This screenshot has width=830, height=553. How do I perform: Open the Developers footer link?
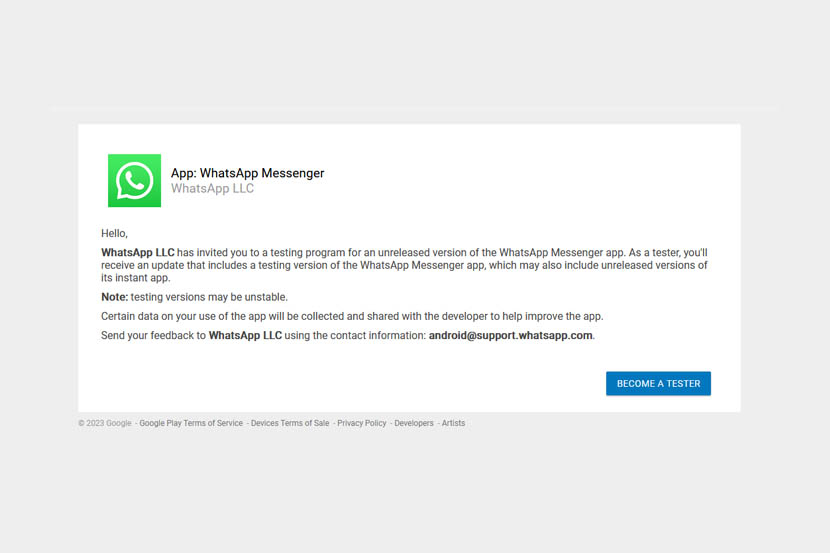[x=414, y=423]
